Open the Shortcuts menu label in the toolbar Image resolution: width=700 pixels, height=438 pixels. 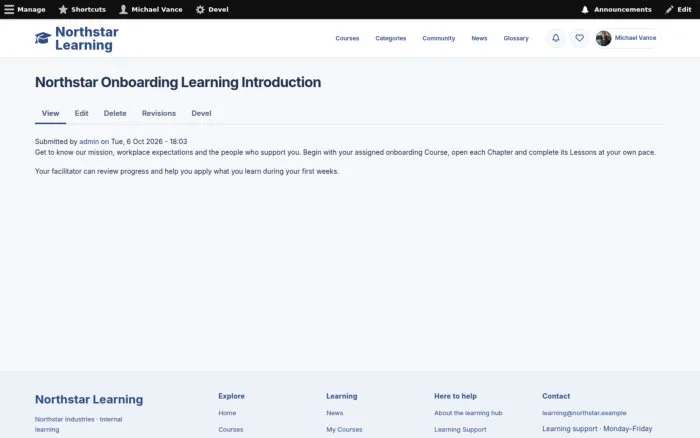88,9
